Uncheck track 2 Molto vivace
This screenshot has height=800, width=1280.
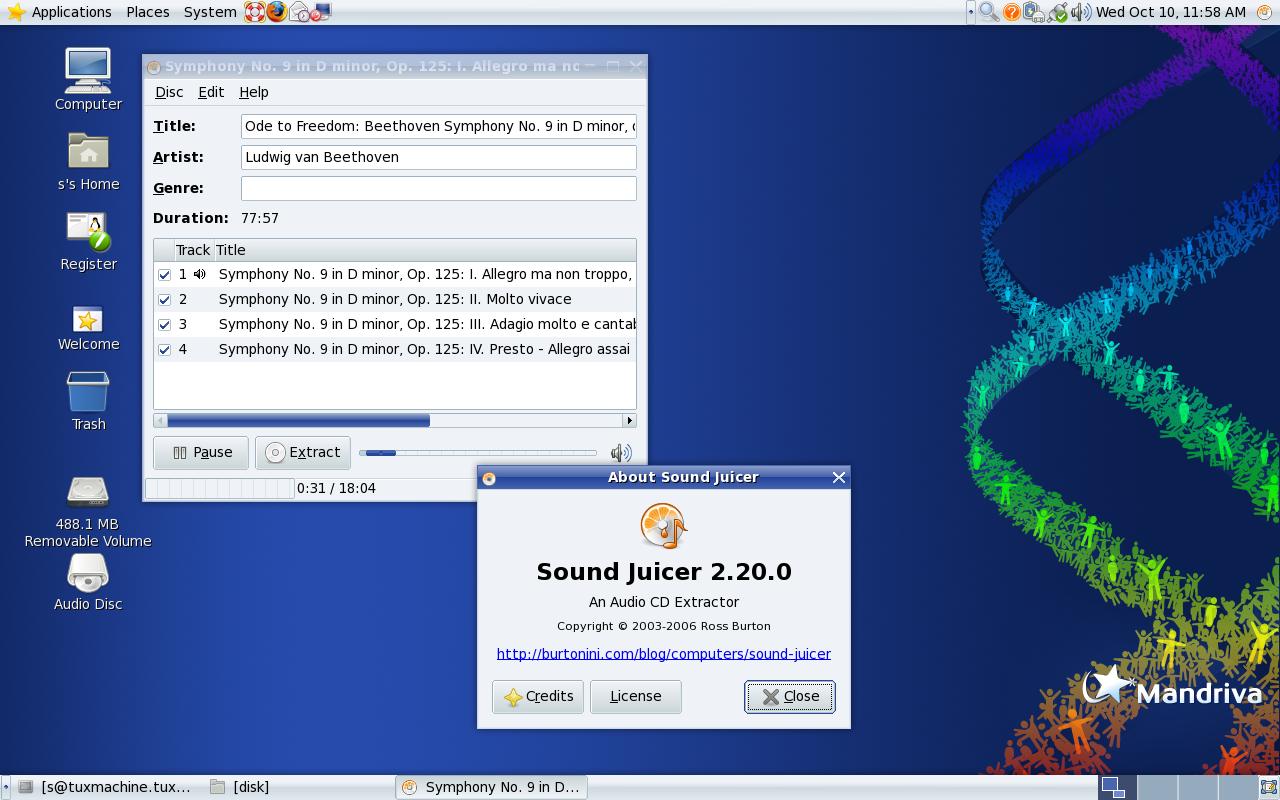tap(164, 299)
